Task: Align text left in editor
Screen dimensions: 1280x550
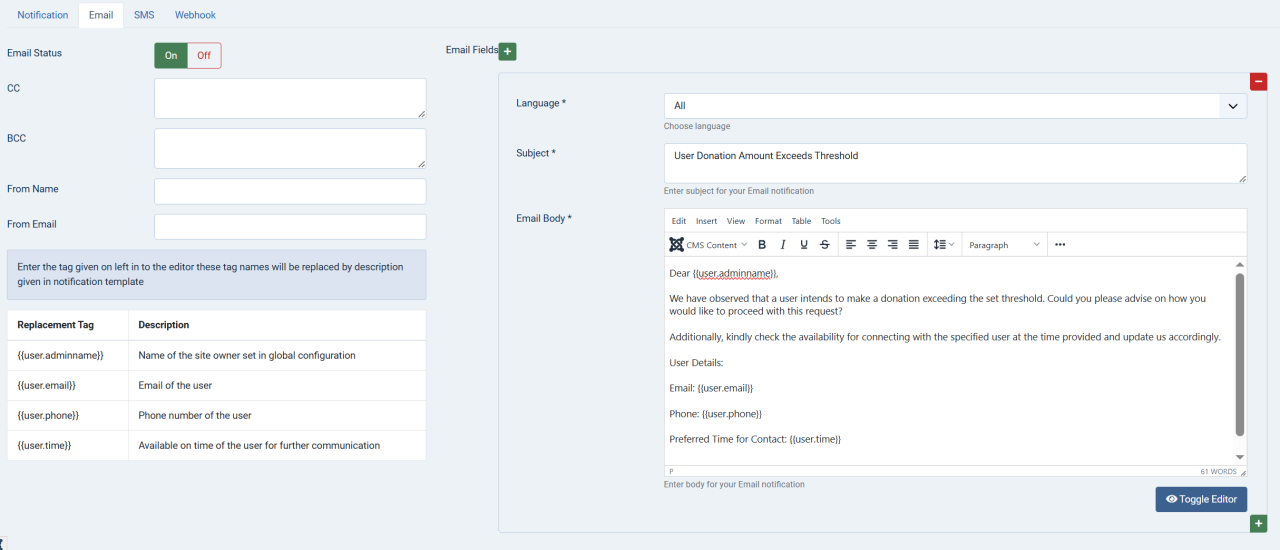Action: point(851,245)
